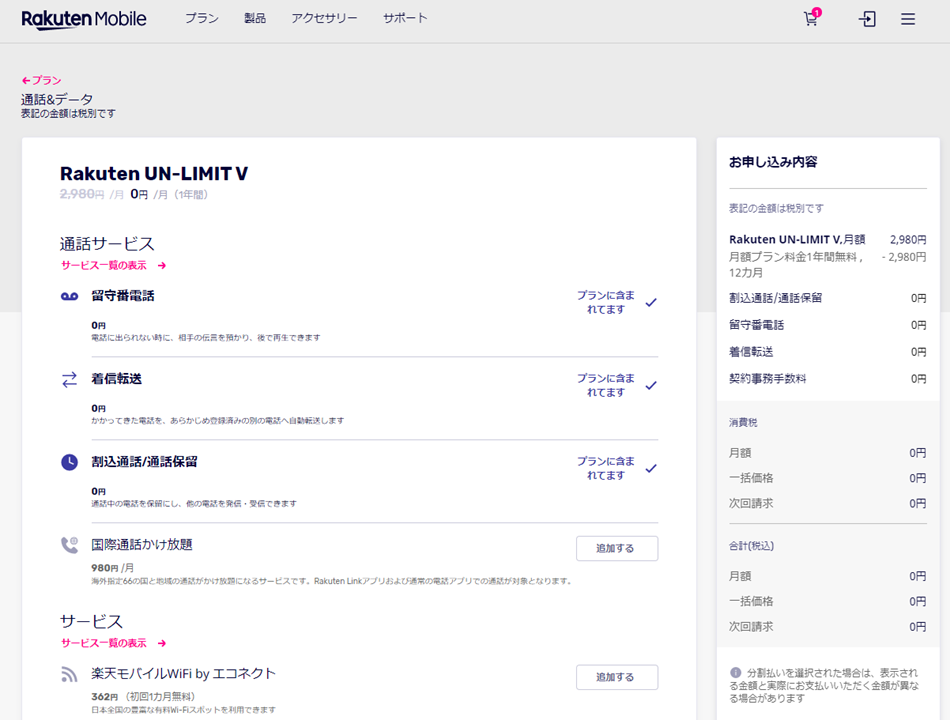The height and width of the screenshot is (720, 950).
Task: Click プランに含まれてます label for 着信転送
Action: pos(606,385)
